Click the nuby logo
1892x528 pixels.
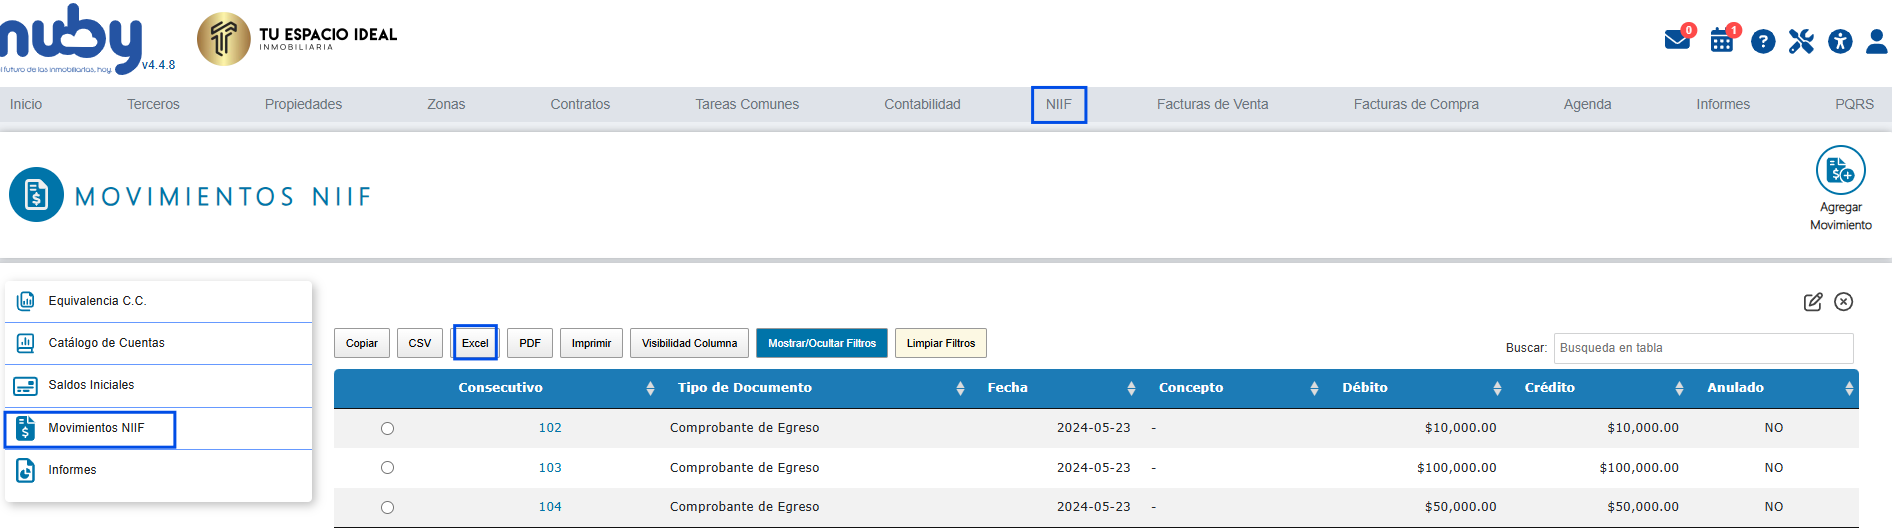(72, 40)
